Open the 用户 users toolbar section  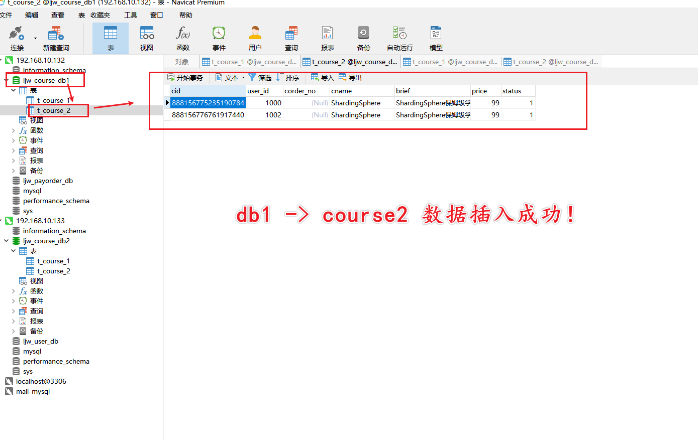pos(255,38)
